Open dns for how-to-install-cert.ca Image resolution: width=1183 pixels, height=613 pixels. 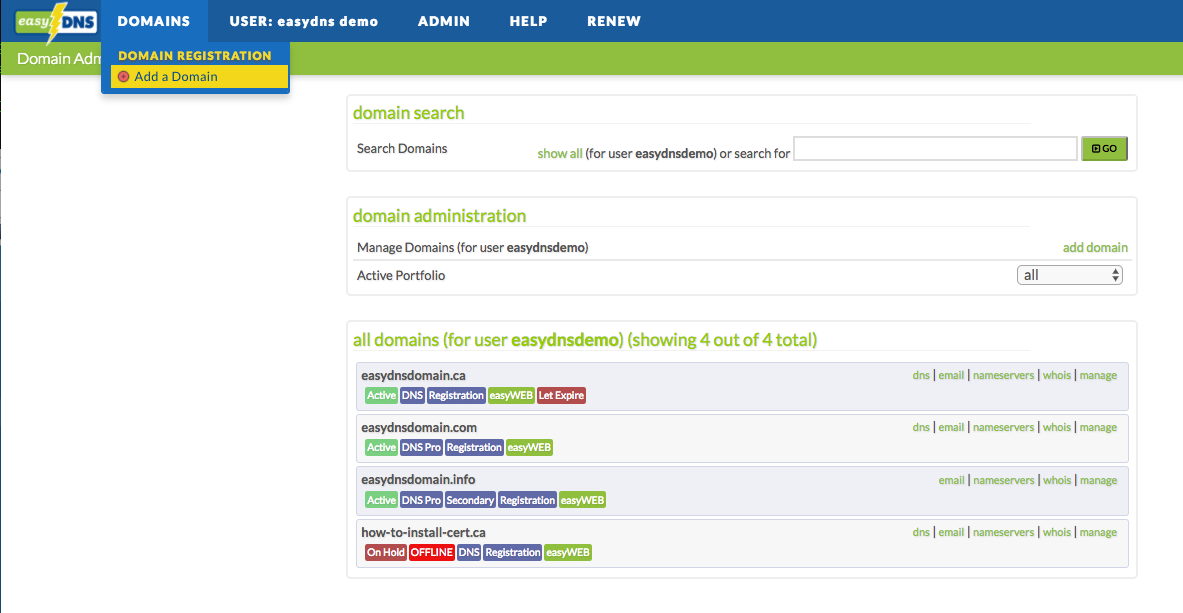[921, 532]
